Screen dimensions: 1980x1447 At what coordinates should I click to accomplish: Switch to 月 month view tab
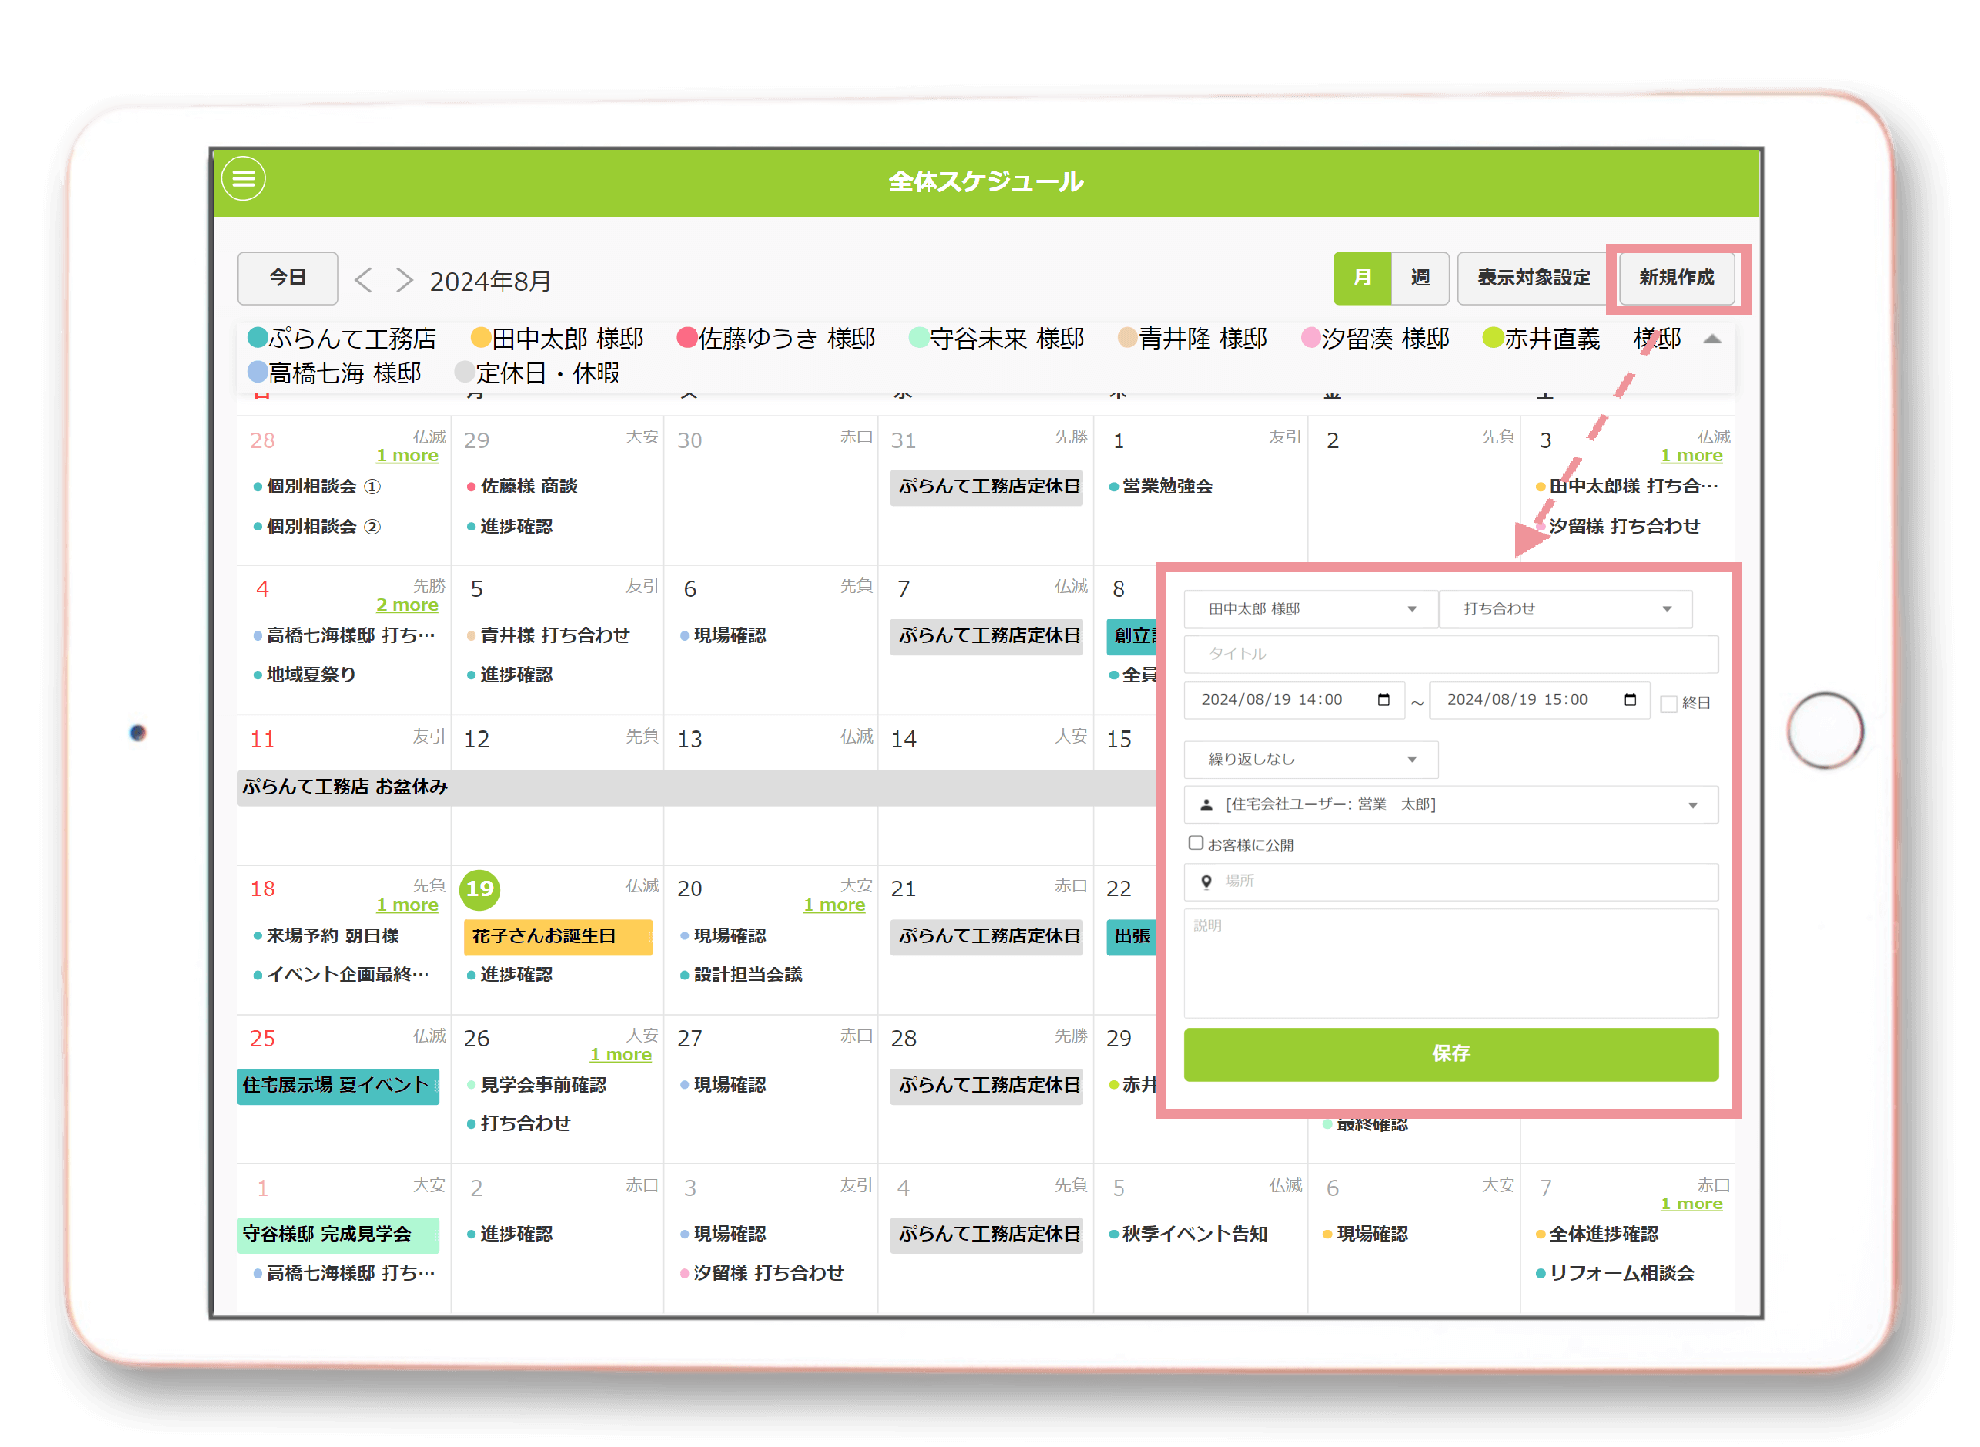1362,278
